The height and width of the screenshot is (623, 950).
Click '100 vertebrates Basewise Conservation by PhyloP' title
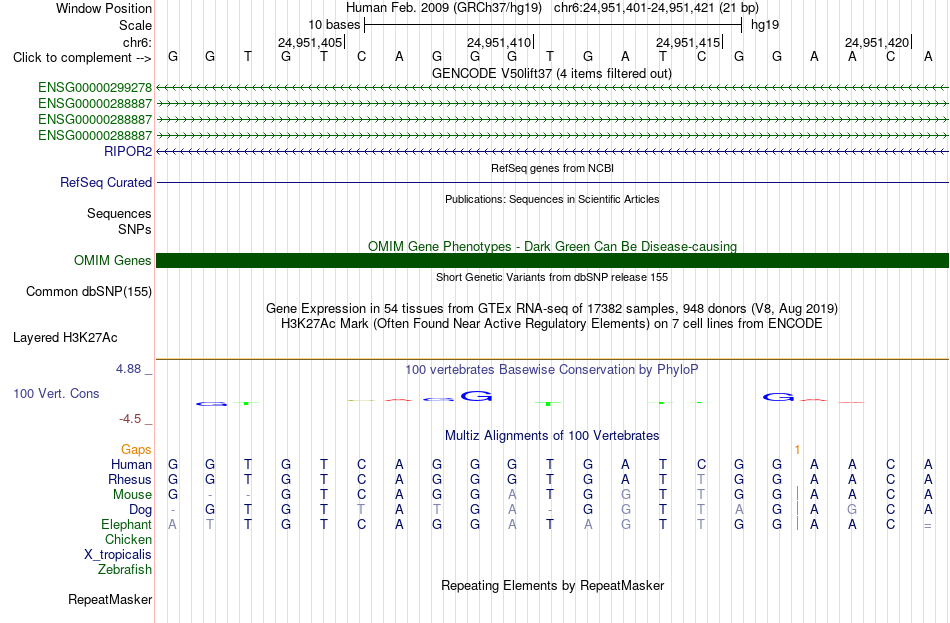tap(552, 370)
